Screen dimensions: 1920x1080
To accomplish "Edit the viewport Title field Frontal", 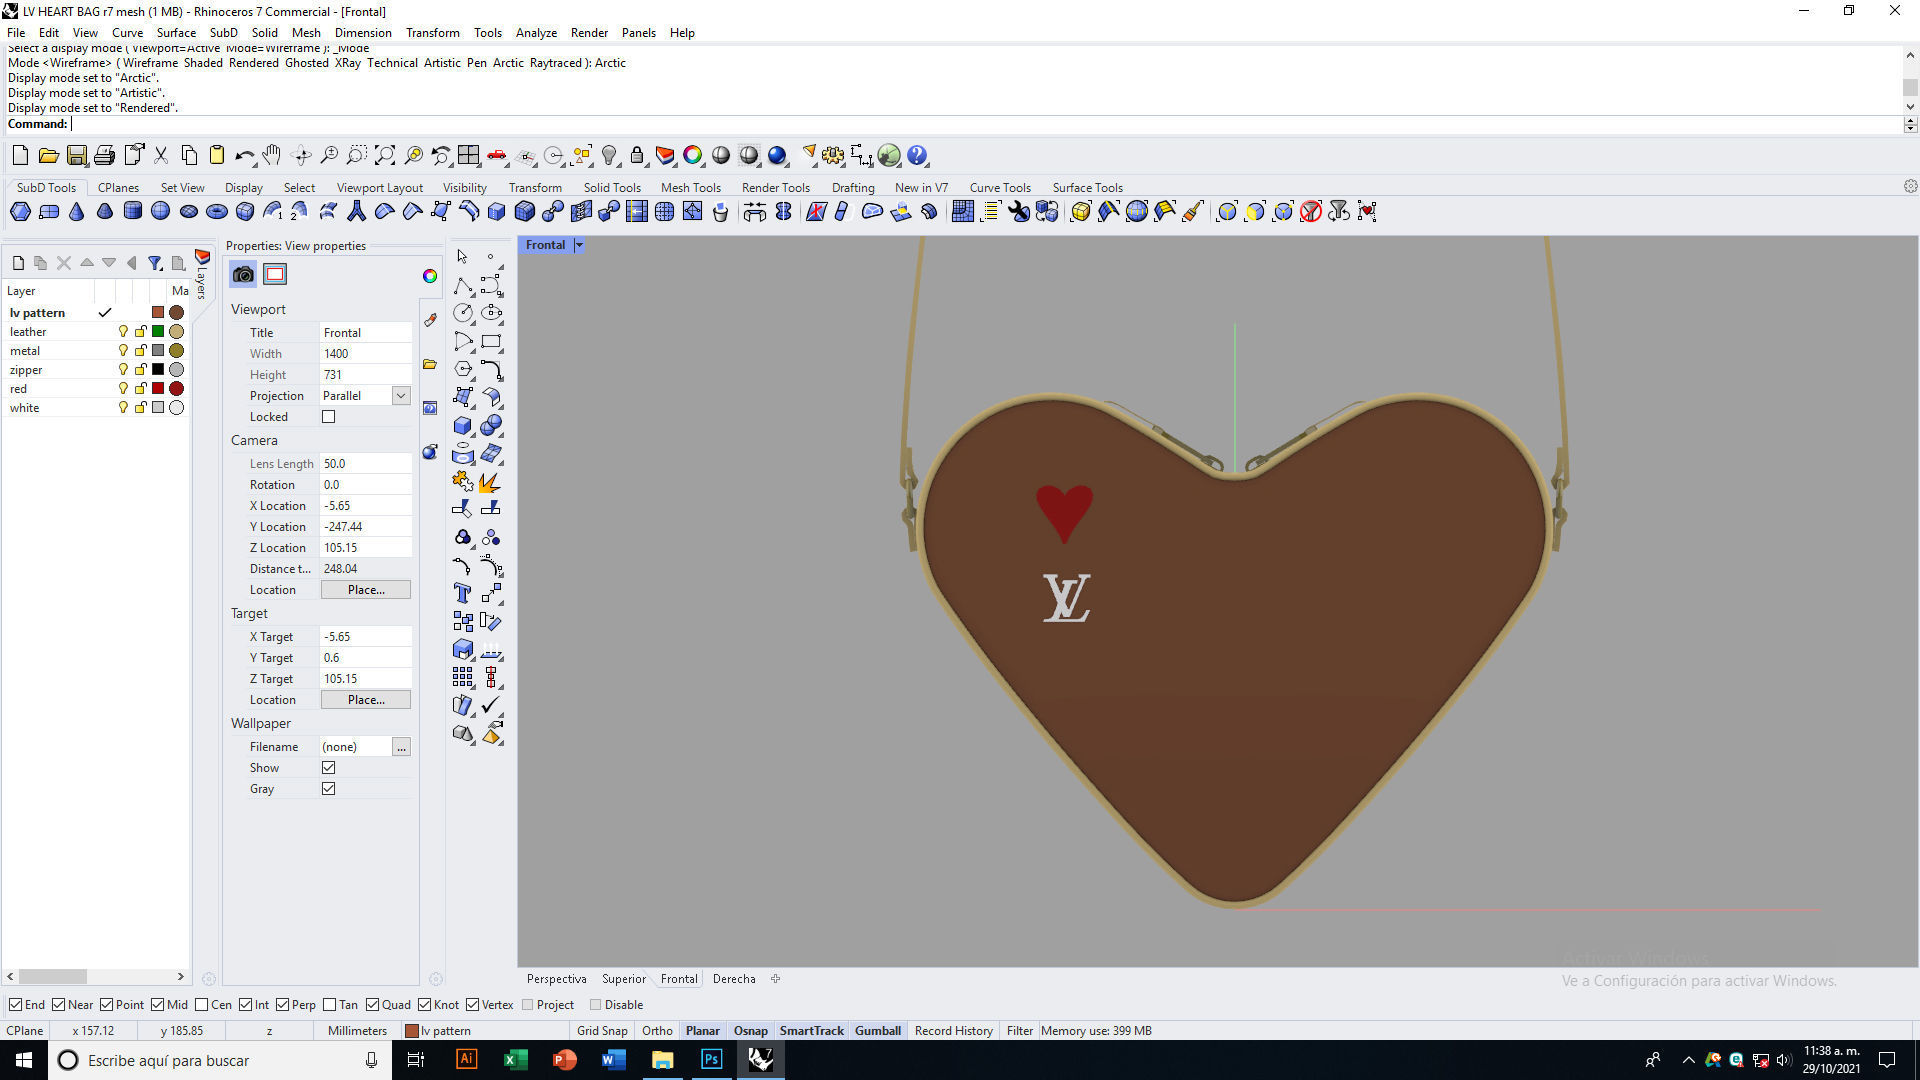I will [x=365, y=333].
